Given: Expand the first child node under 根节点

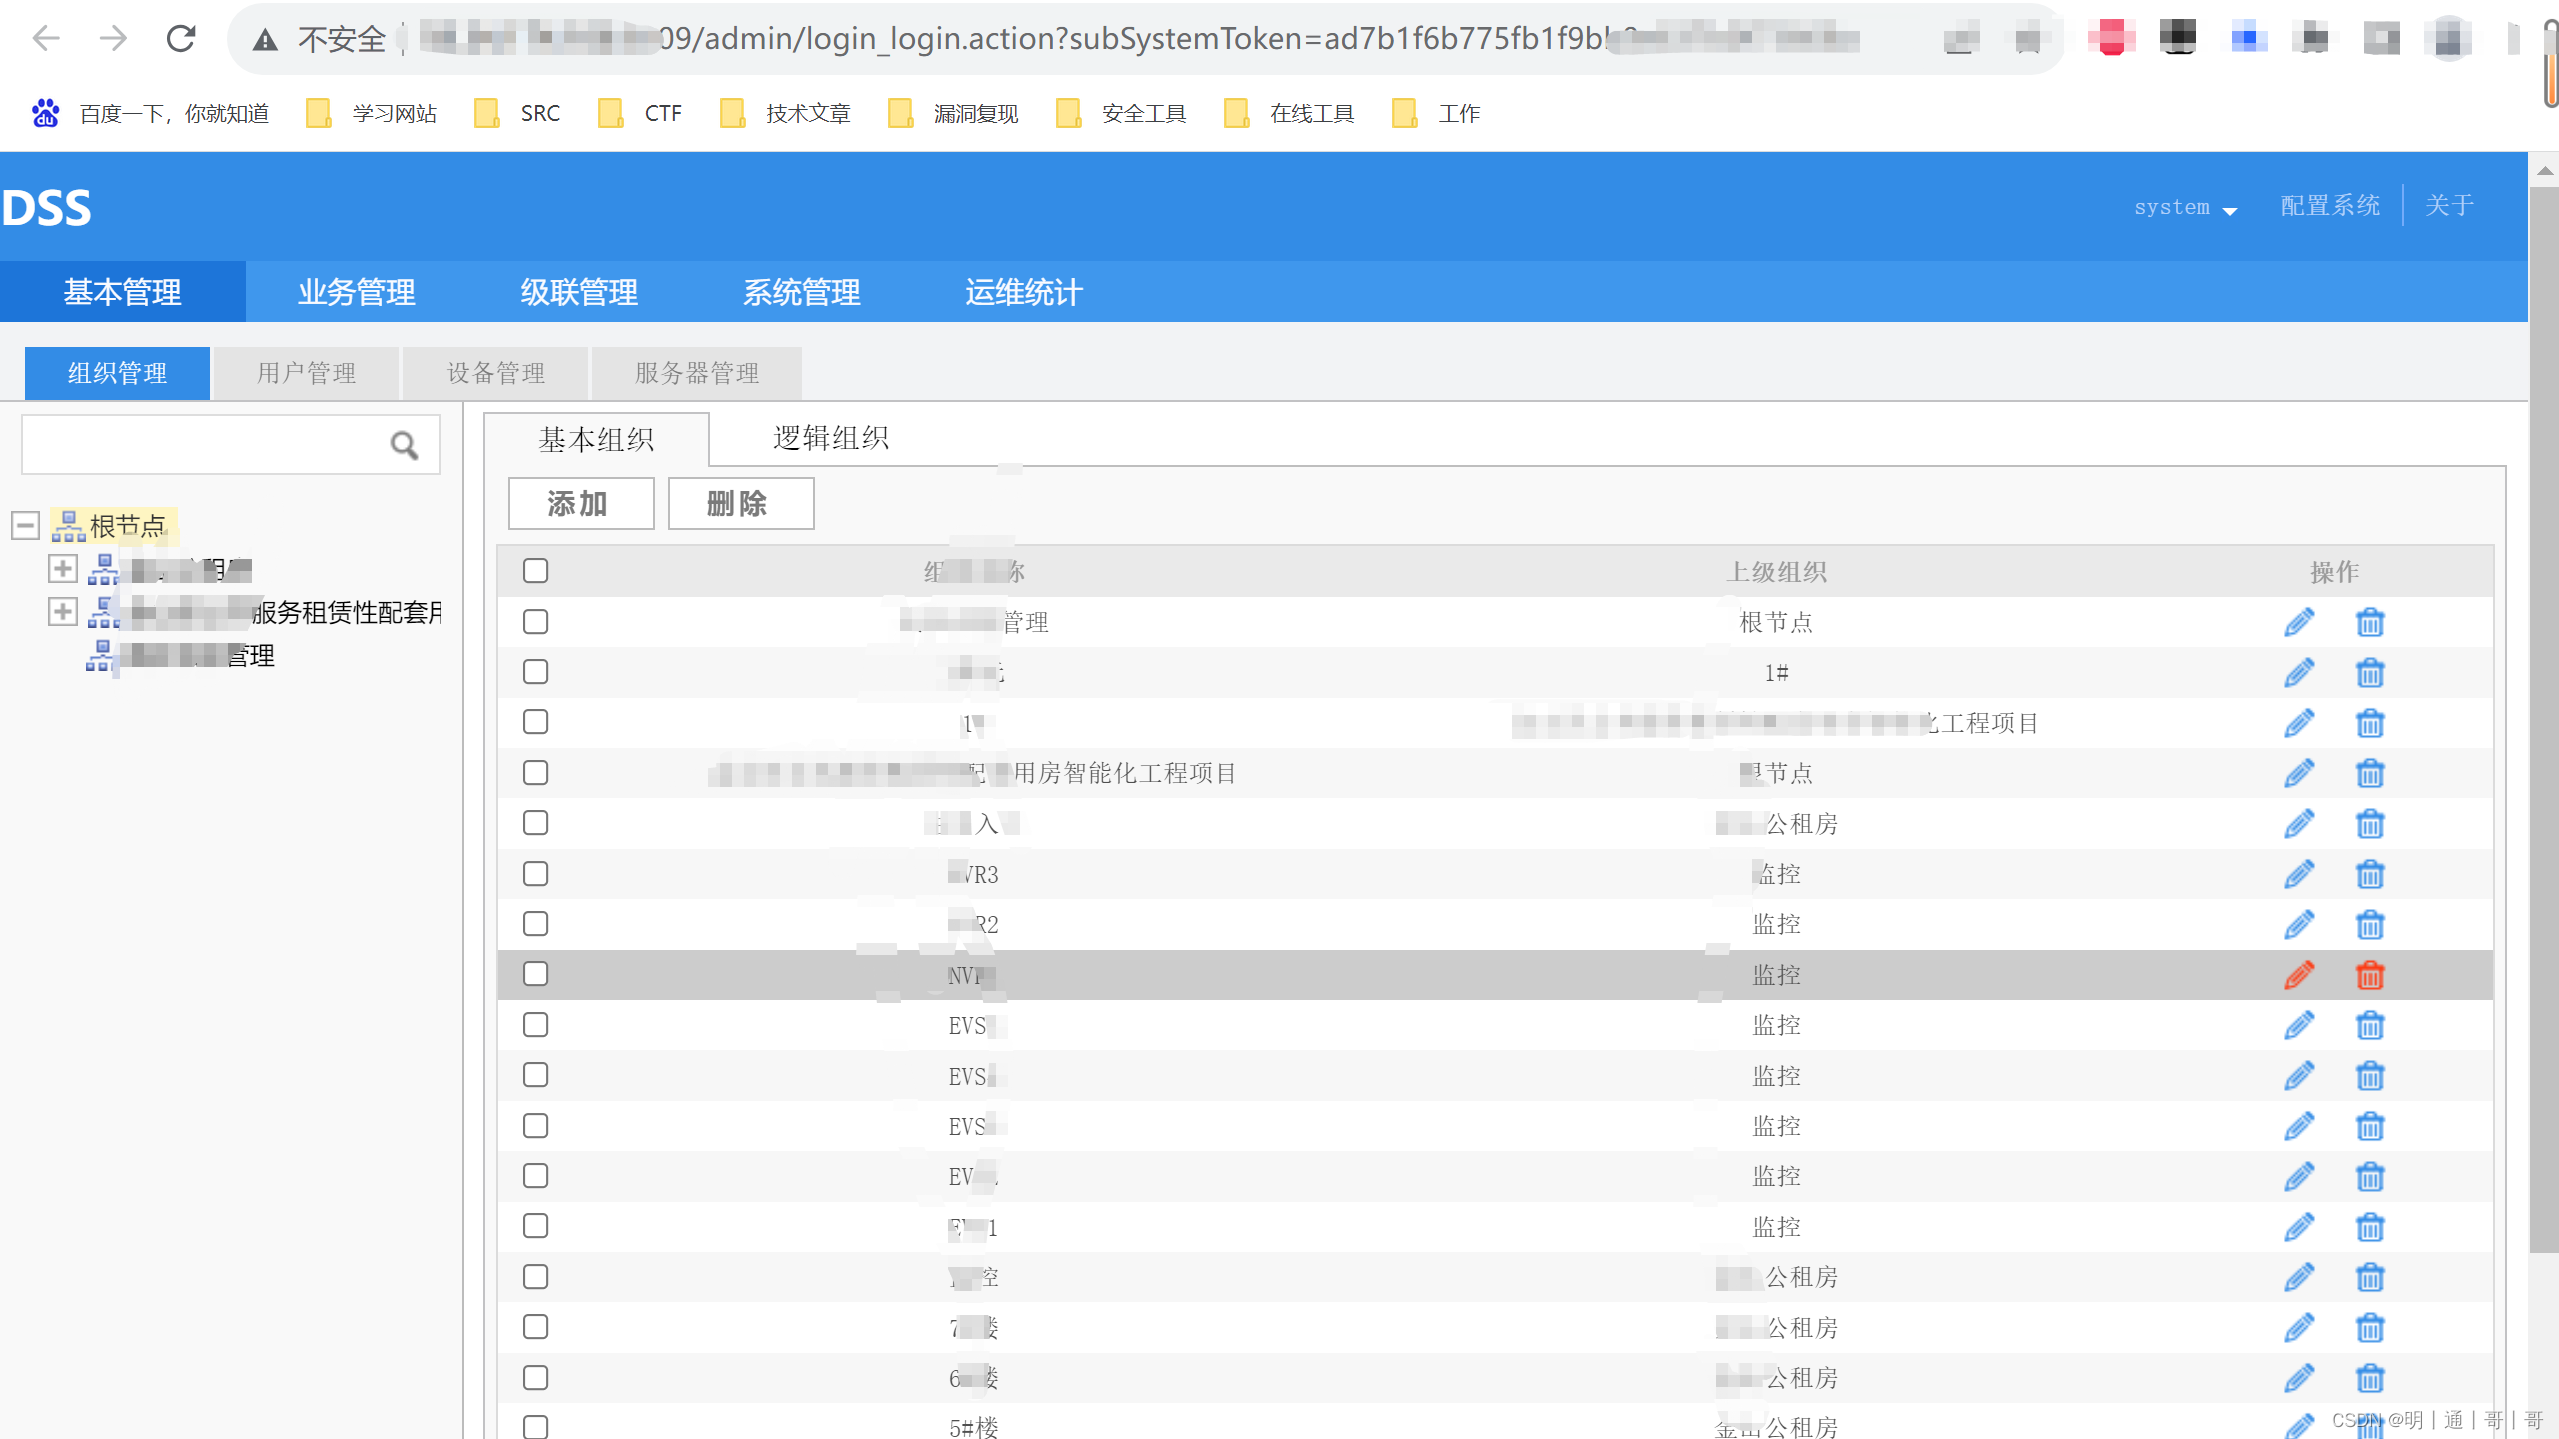Looking at the screenshot, I should pos(62,569).
